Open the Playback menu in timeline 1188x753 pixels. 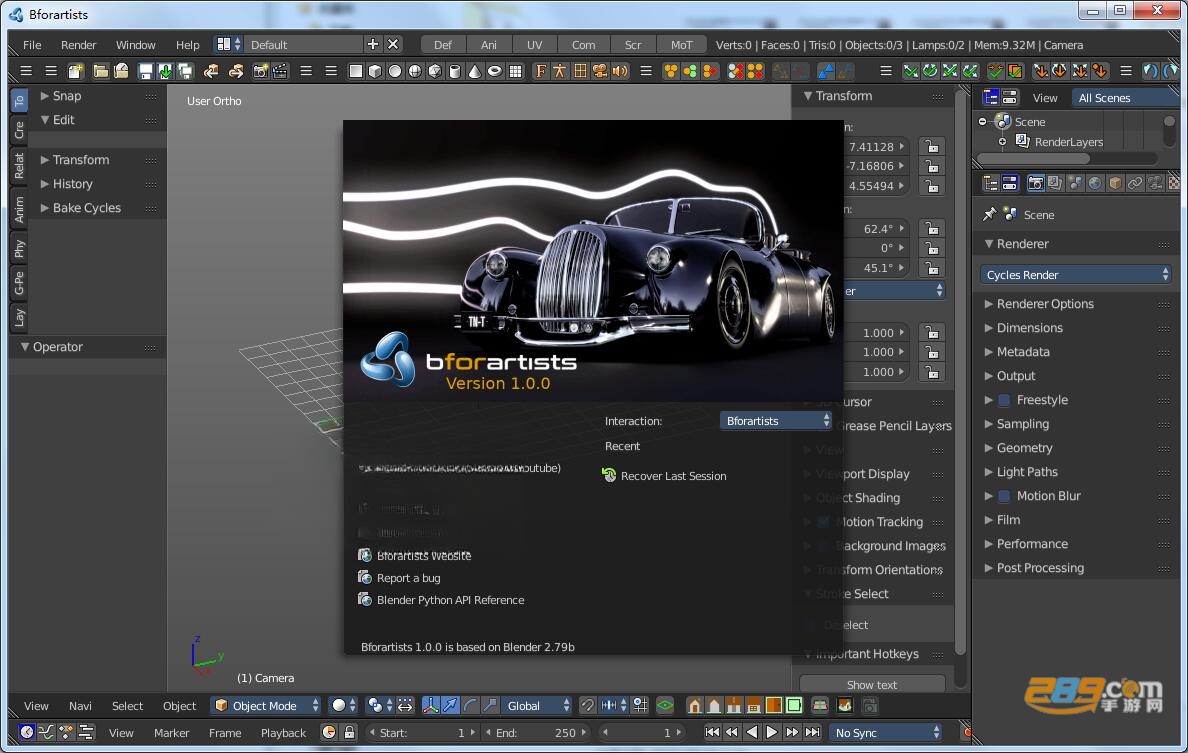283,733
